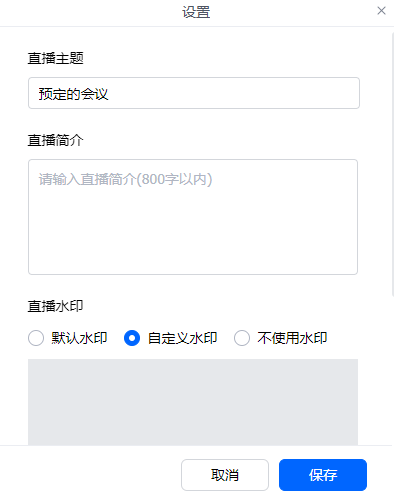Click the 设置 dialog title text
Viewport: 394px width, 502px height.
point(196,12)
